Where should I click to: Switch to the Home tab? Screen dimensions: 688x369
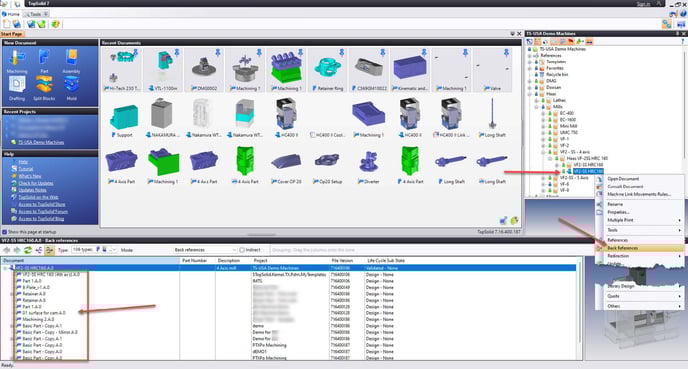tap(11, 14)
